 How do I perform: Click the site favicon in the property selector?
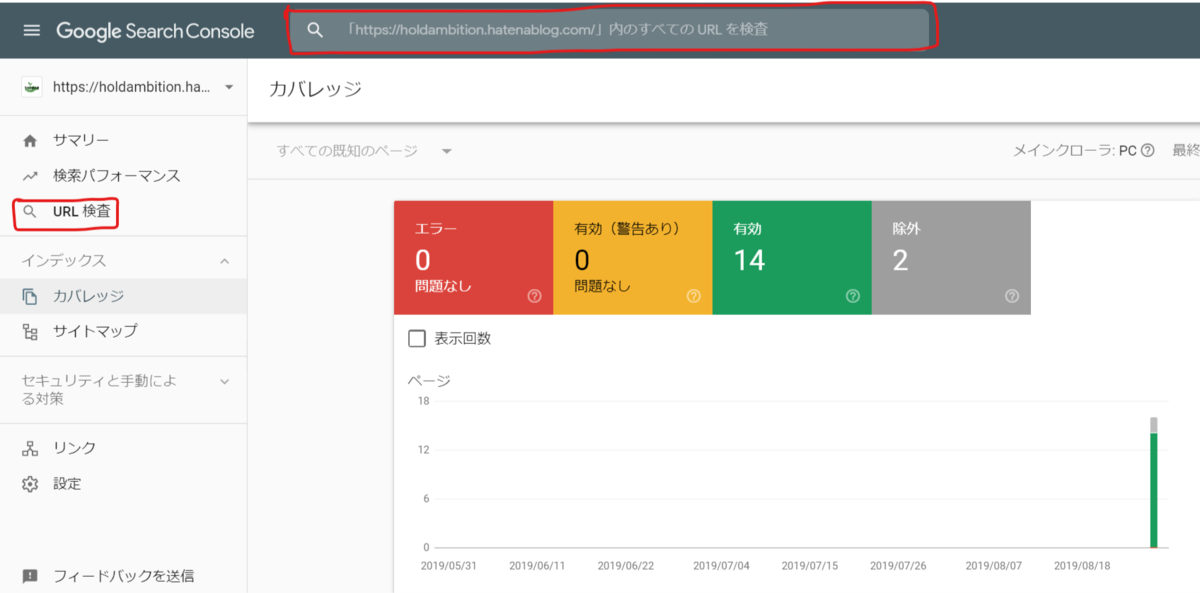pos(32,87)
